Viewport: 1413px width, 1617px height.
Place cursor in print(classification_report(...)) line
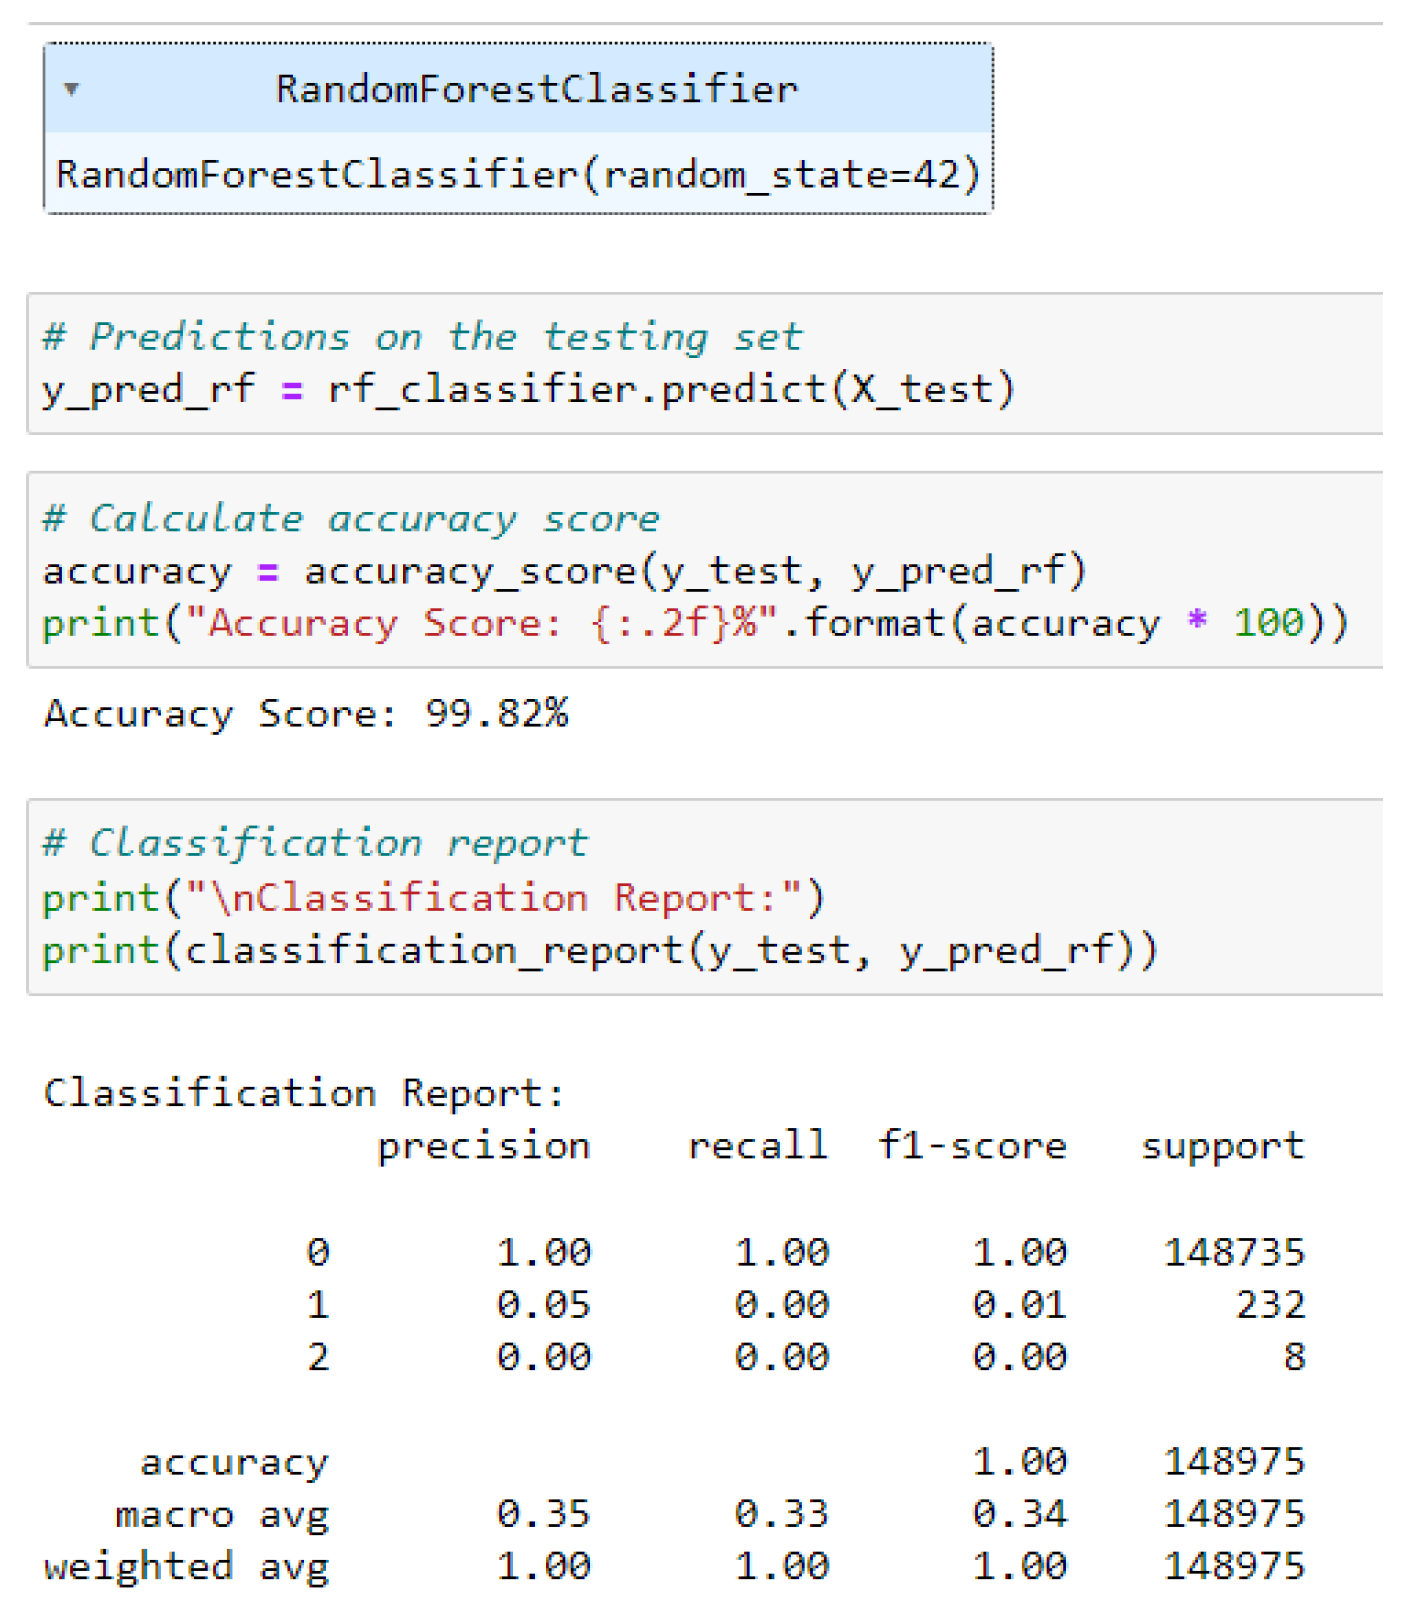pos(599,950)
